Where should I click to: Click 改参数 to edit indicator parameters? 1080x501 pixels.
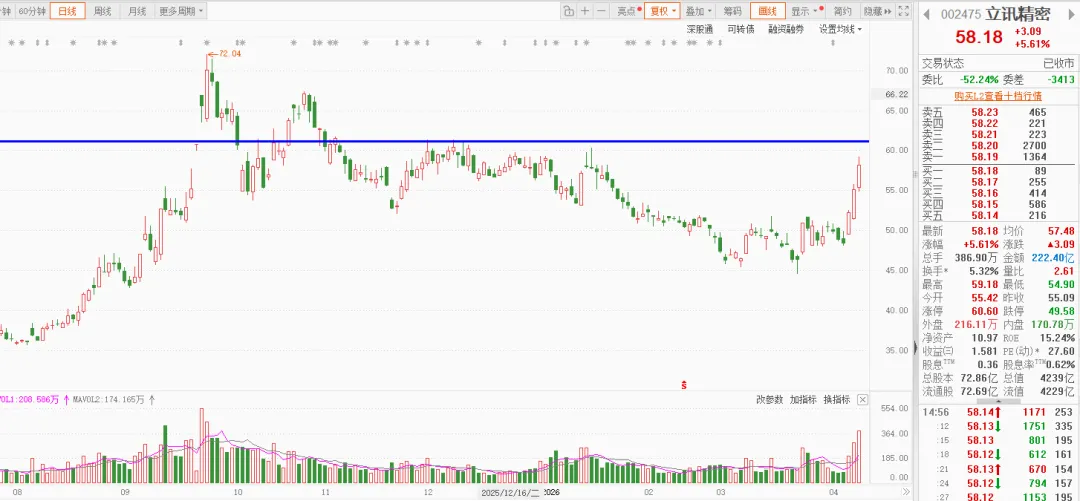point(769,400)
